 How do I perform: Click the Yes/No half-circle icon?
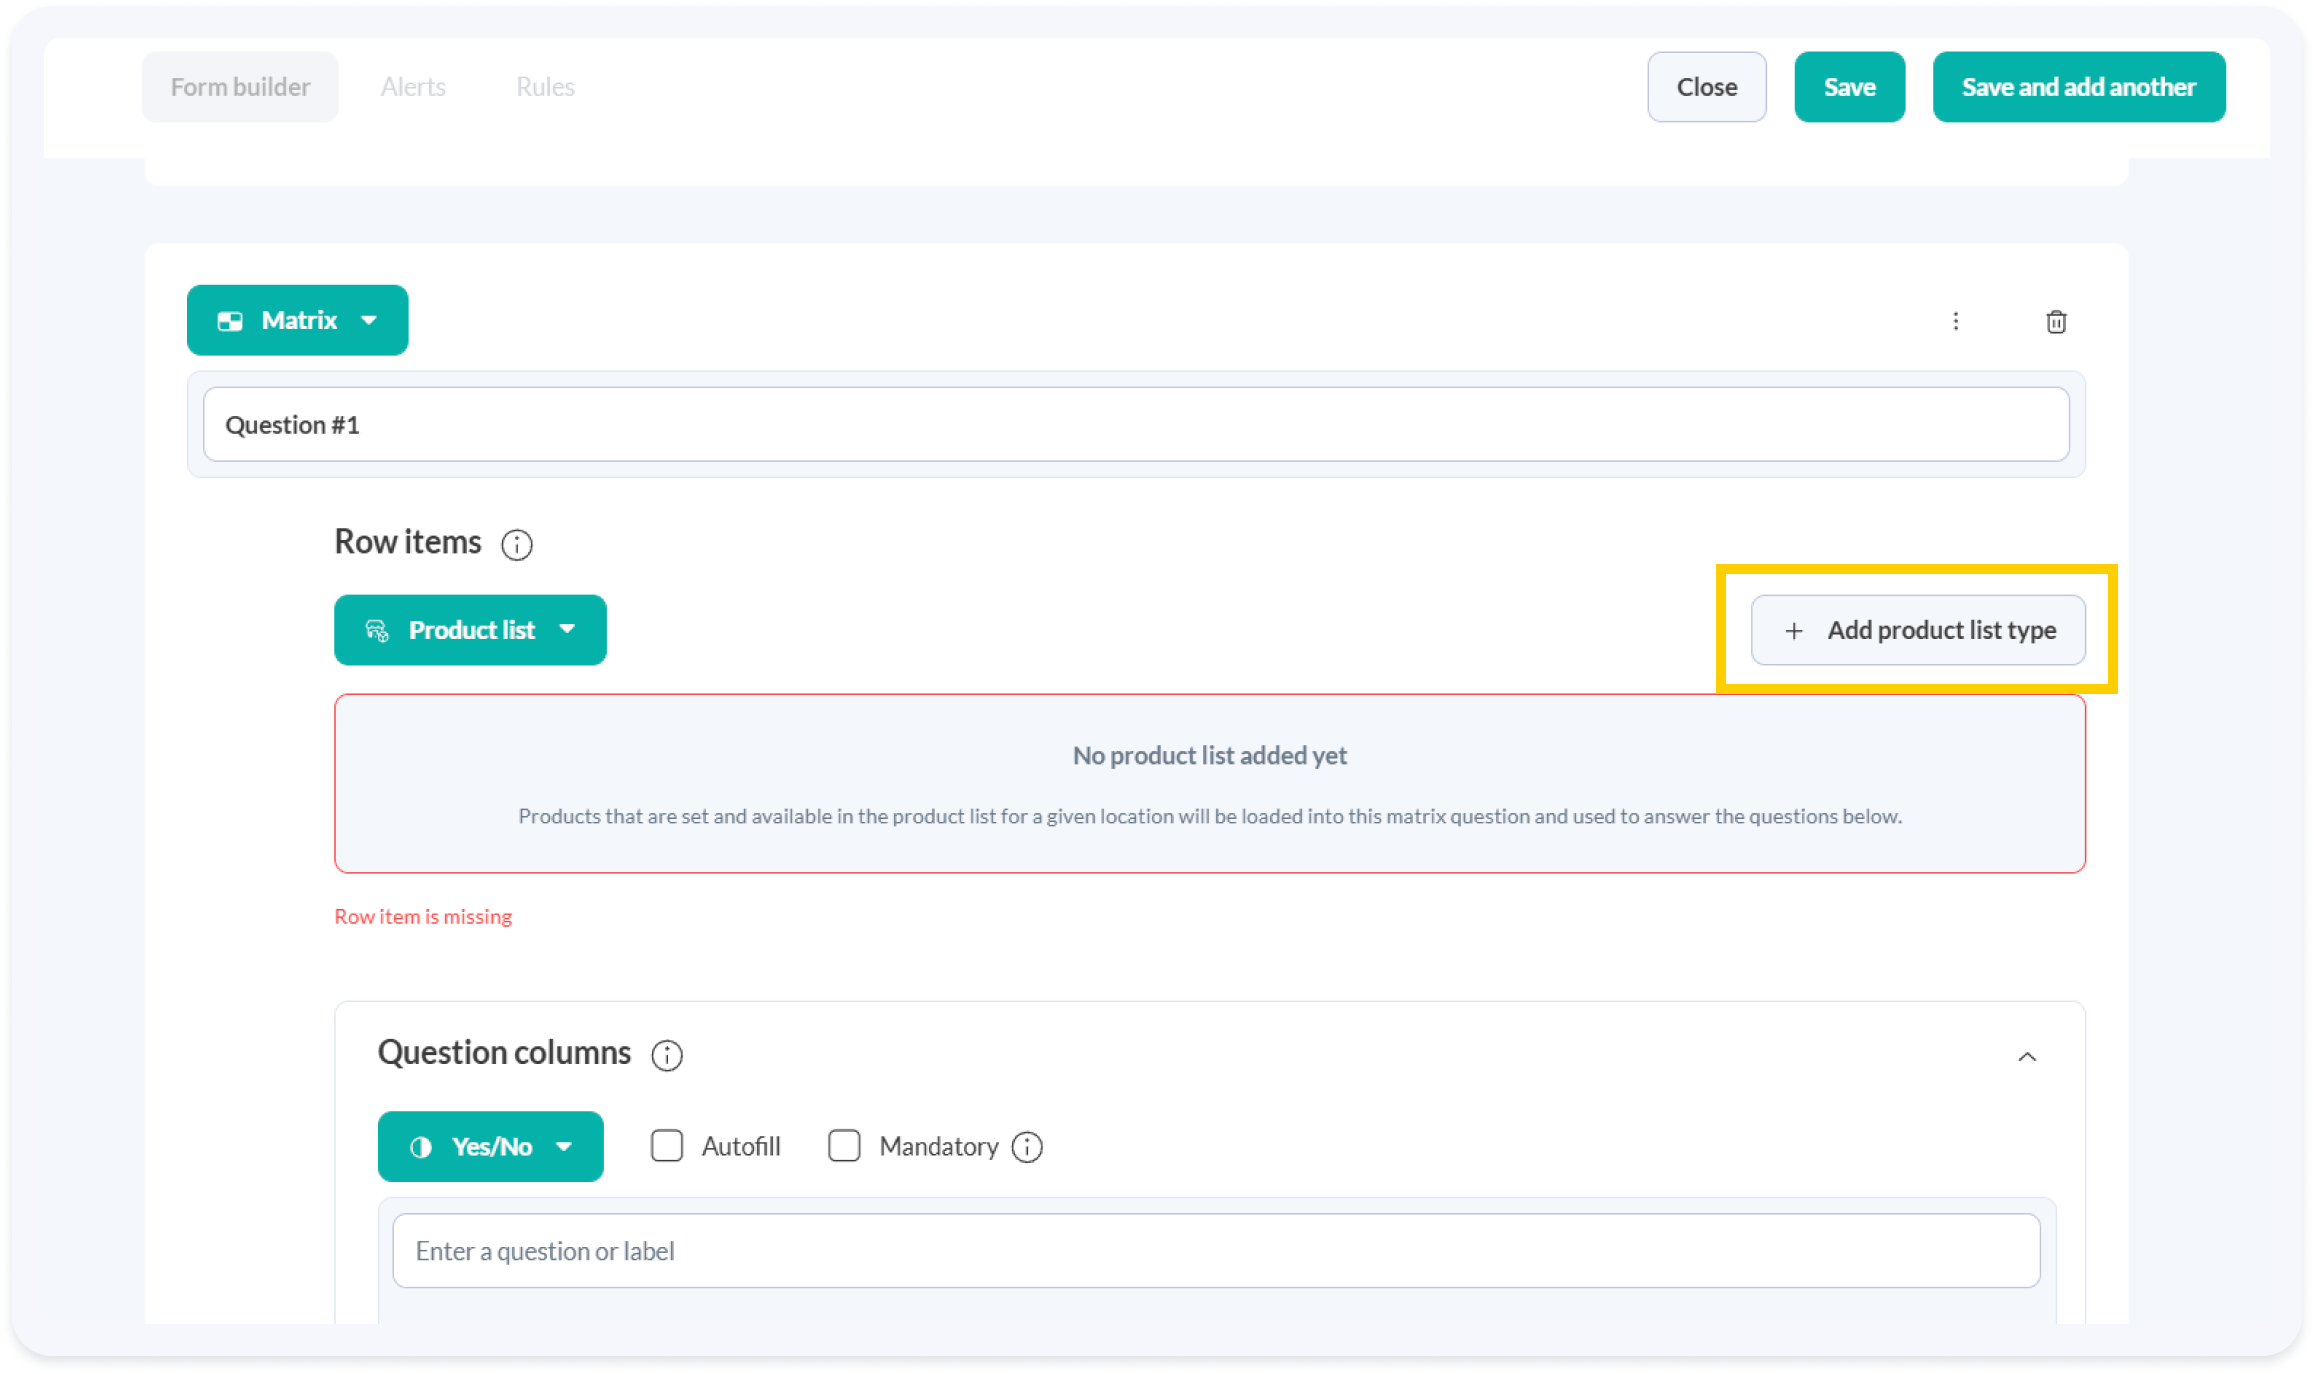[421, 1147]
